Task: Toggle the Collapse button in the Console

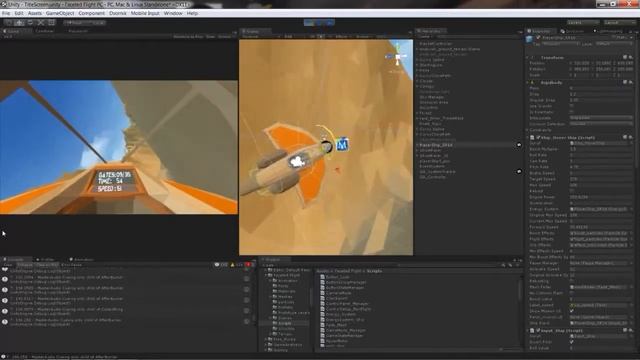Action: point(24,265)
